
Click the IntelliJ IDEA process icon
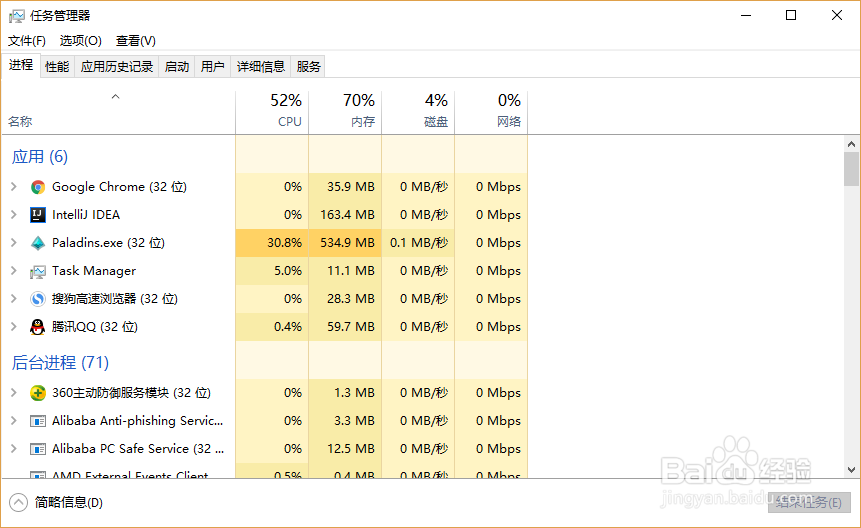pos(38,215)
